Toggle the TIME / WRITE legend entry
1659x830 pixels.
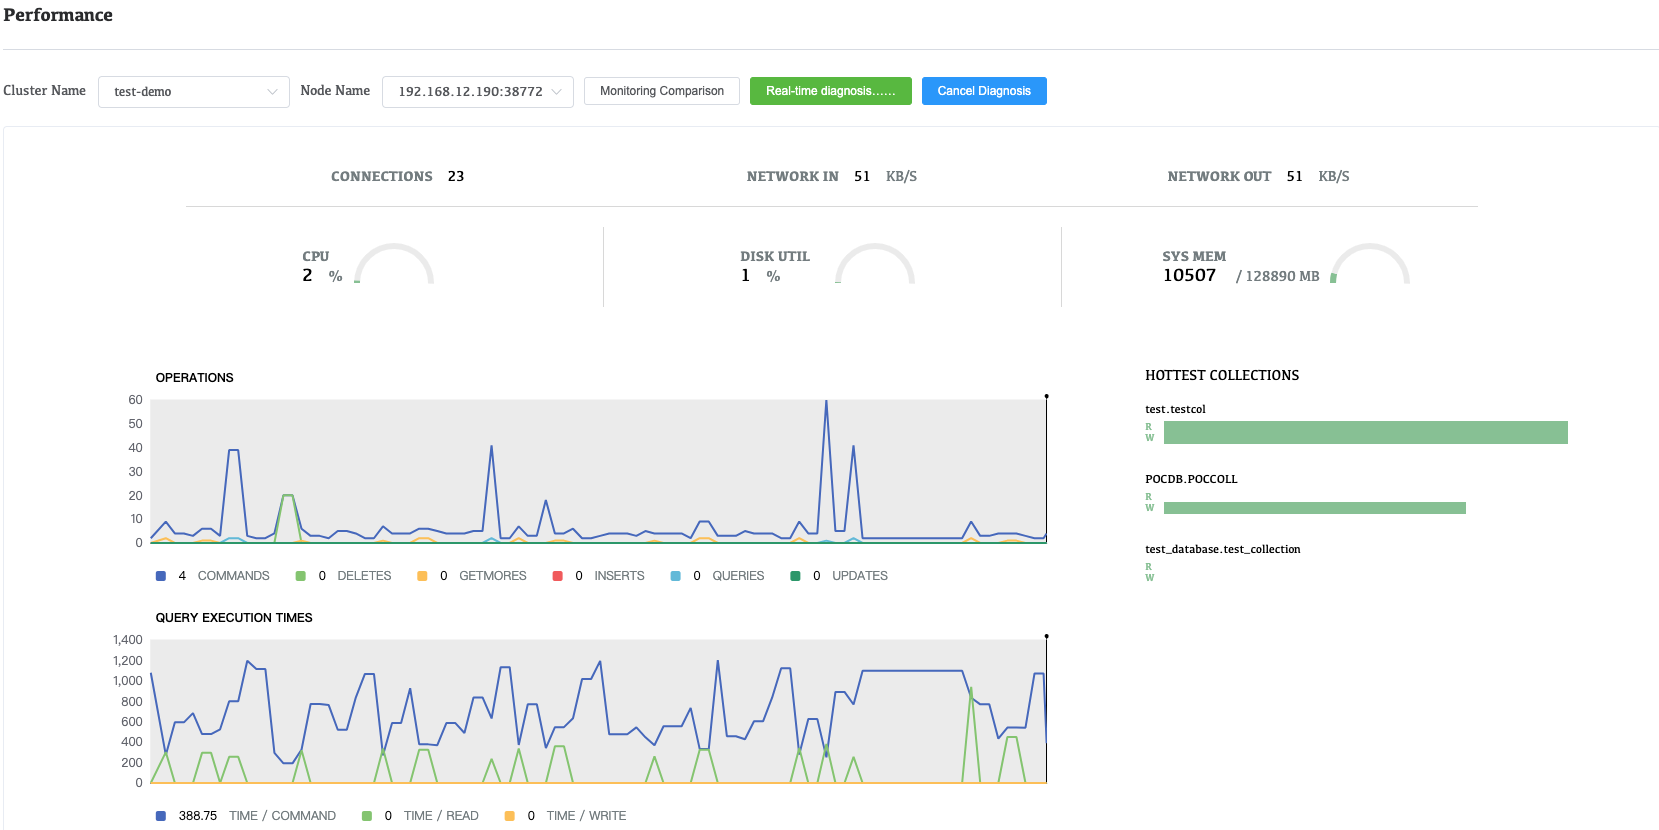[565, 816]
